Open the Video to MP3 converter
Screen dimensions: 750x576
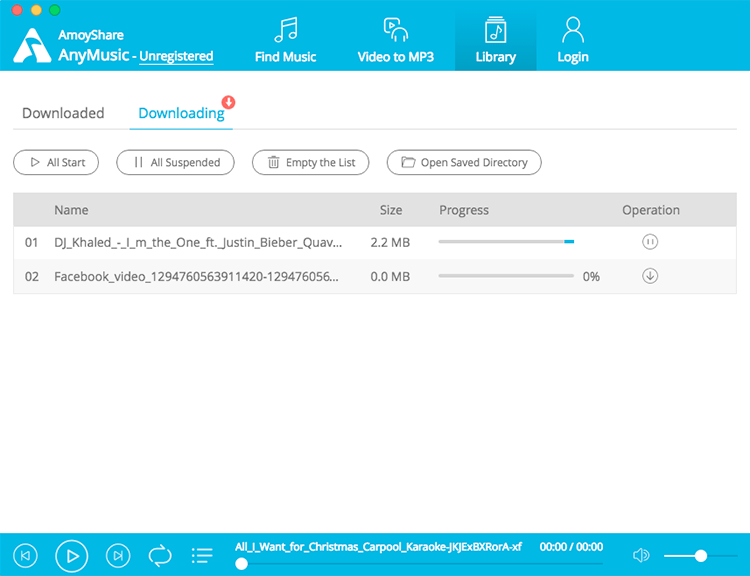tap(396, 40)
